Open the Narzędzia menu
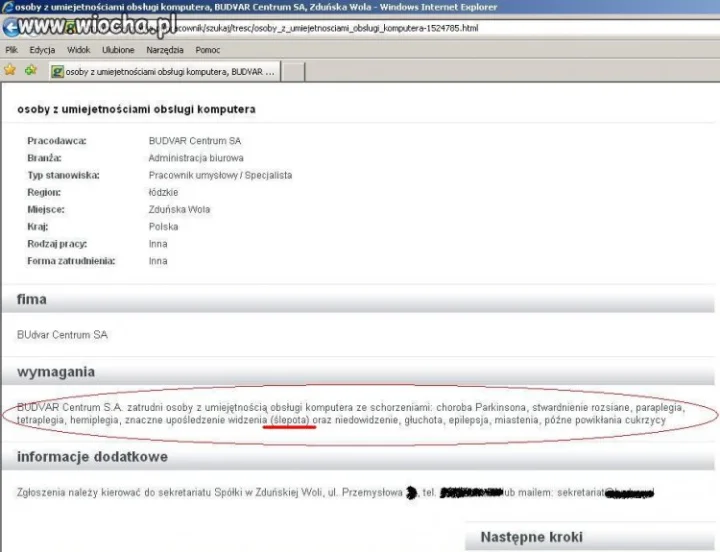This screenshot has width=720, height=552. 165,50
